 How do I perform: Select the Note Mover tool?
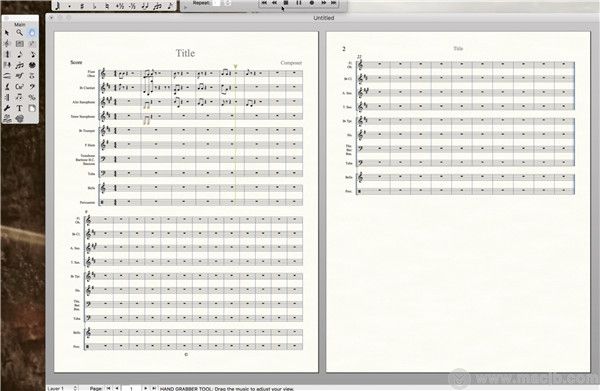(x=20, y=97)
